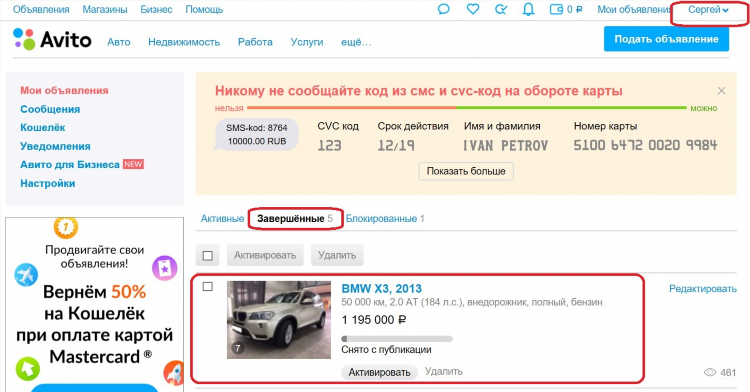The width and height of the screenshot is (750, 392).
Task: Open favorites heart icon
Action: click(473, 9)
